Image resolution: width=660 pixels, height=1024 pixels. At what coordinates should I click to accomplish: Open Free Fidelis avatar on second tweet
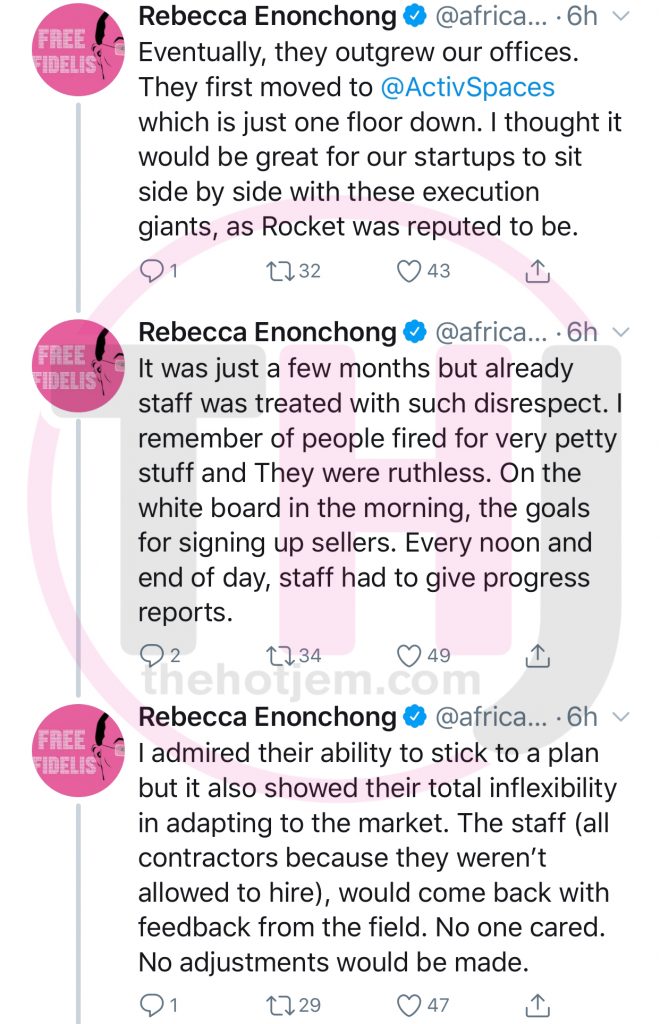point(78,366)
